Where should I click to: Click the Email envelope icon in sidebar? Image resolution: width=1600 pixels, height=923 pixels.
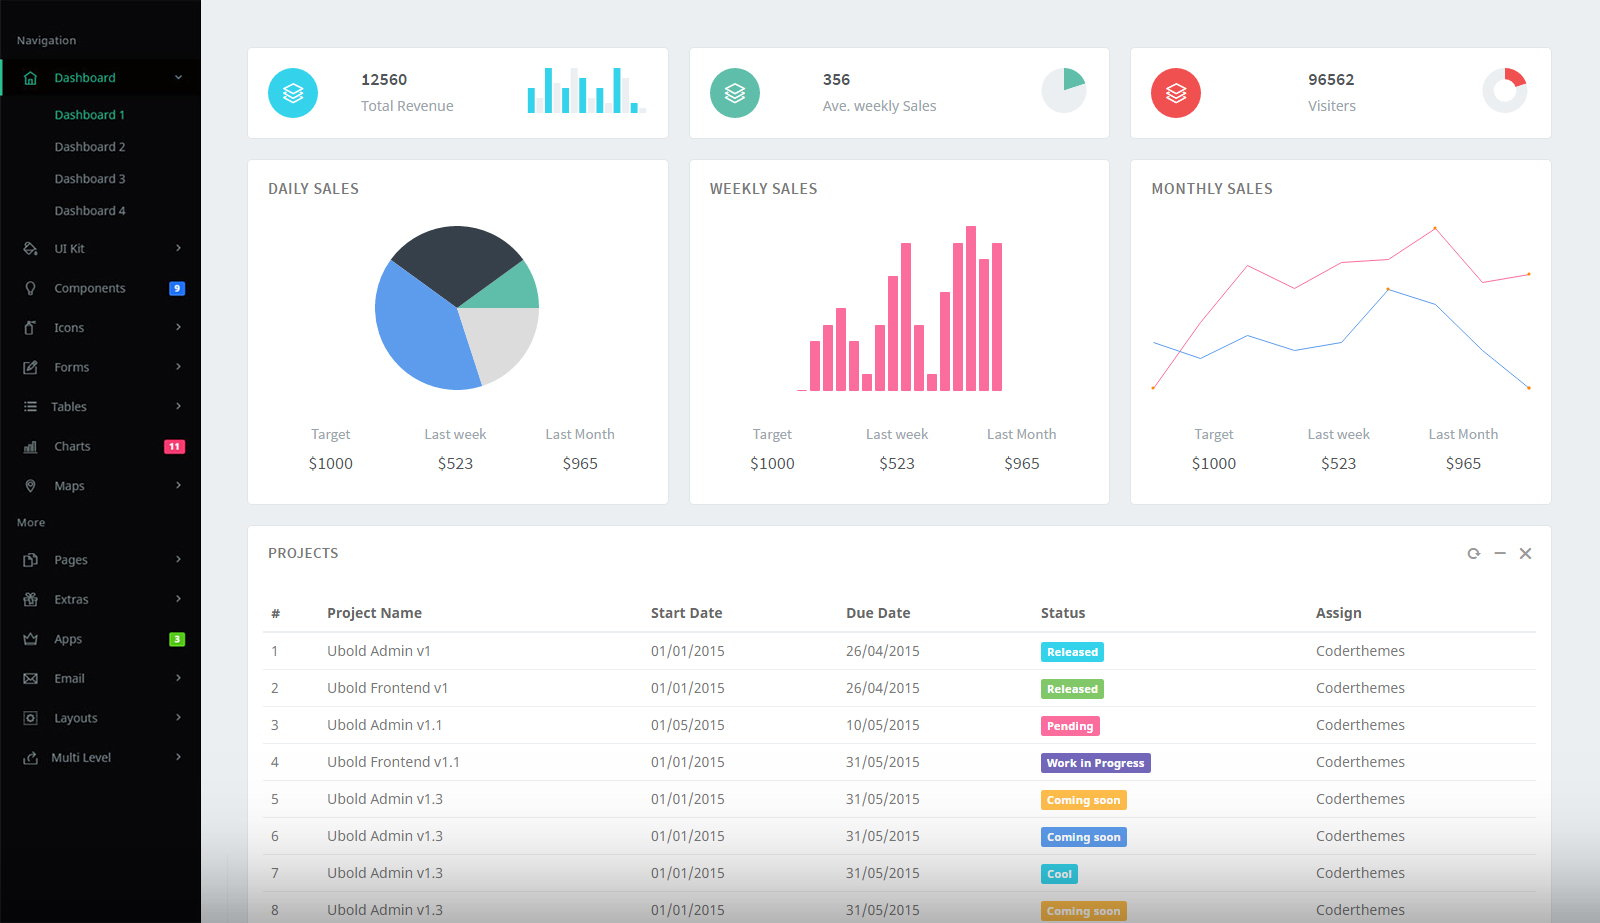coord(31,679)
